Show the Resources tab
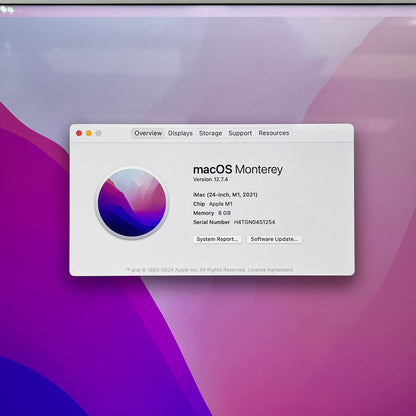The height and width of the screenshot is (416, 416). pyautogui.click(x=274, y=133)
